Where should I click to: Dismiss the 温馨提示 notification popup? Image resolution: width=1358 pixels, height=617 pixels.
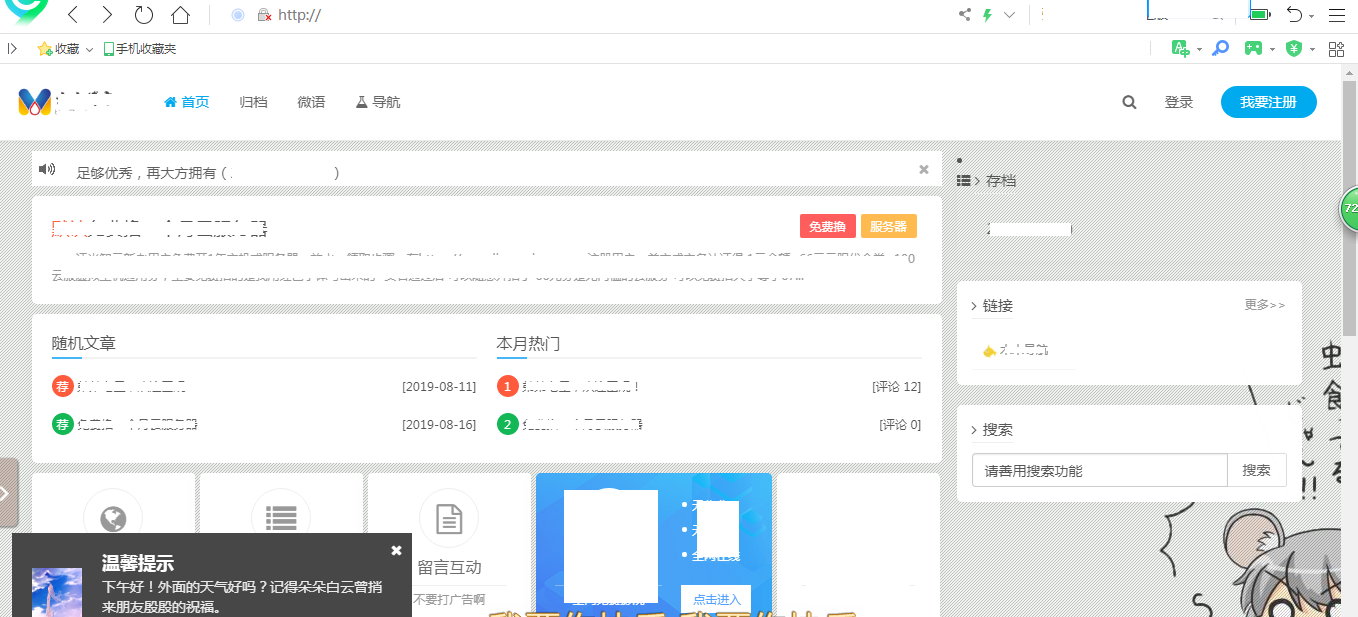[x=396, y=549]
